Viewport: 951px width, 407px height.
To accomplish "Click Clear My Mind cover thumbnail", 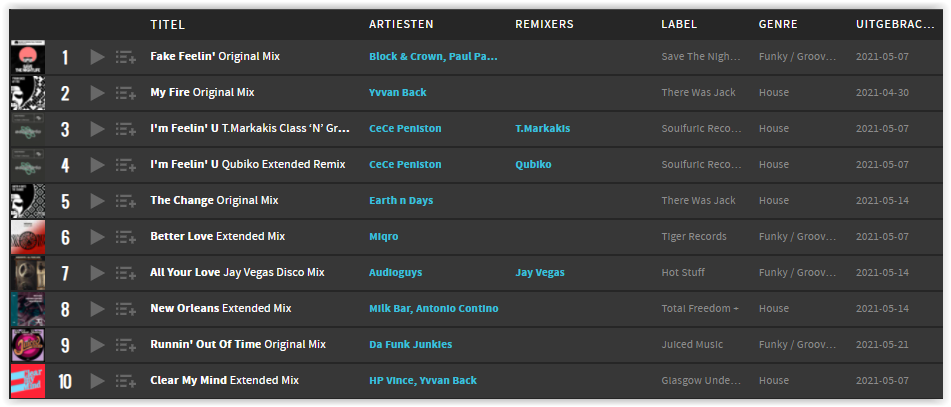I will click(x=28, y=381).
